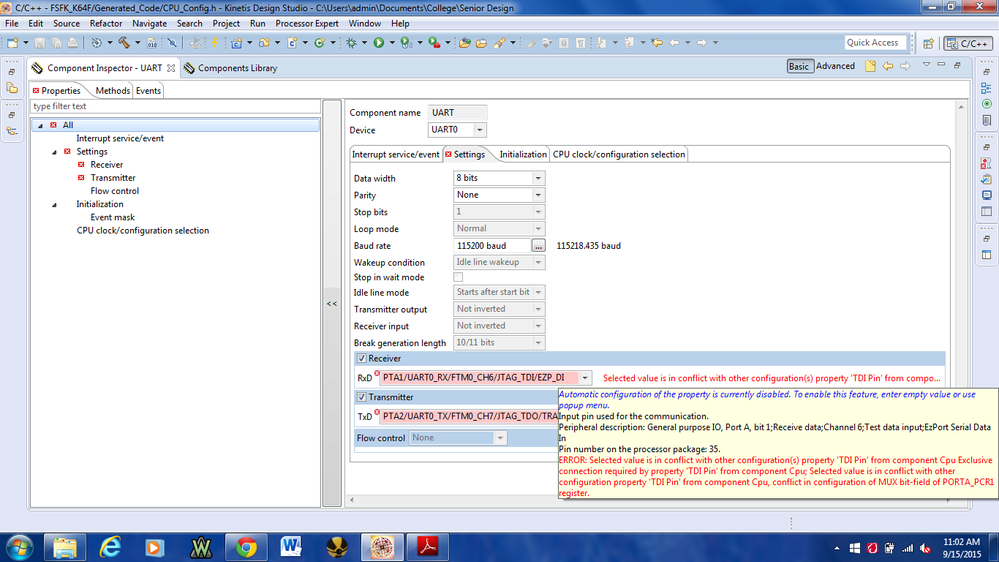Open the Processor Expert menu
This screenshot has width=999, height=562.
pos(306,24)
